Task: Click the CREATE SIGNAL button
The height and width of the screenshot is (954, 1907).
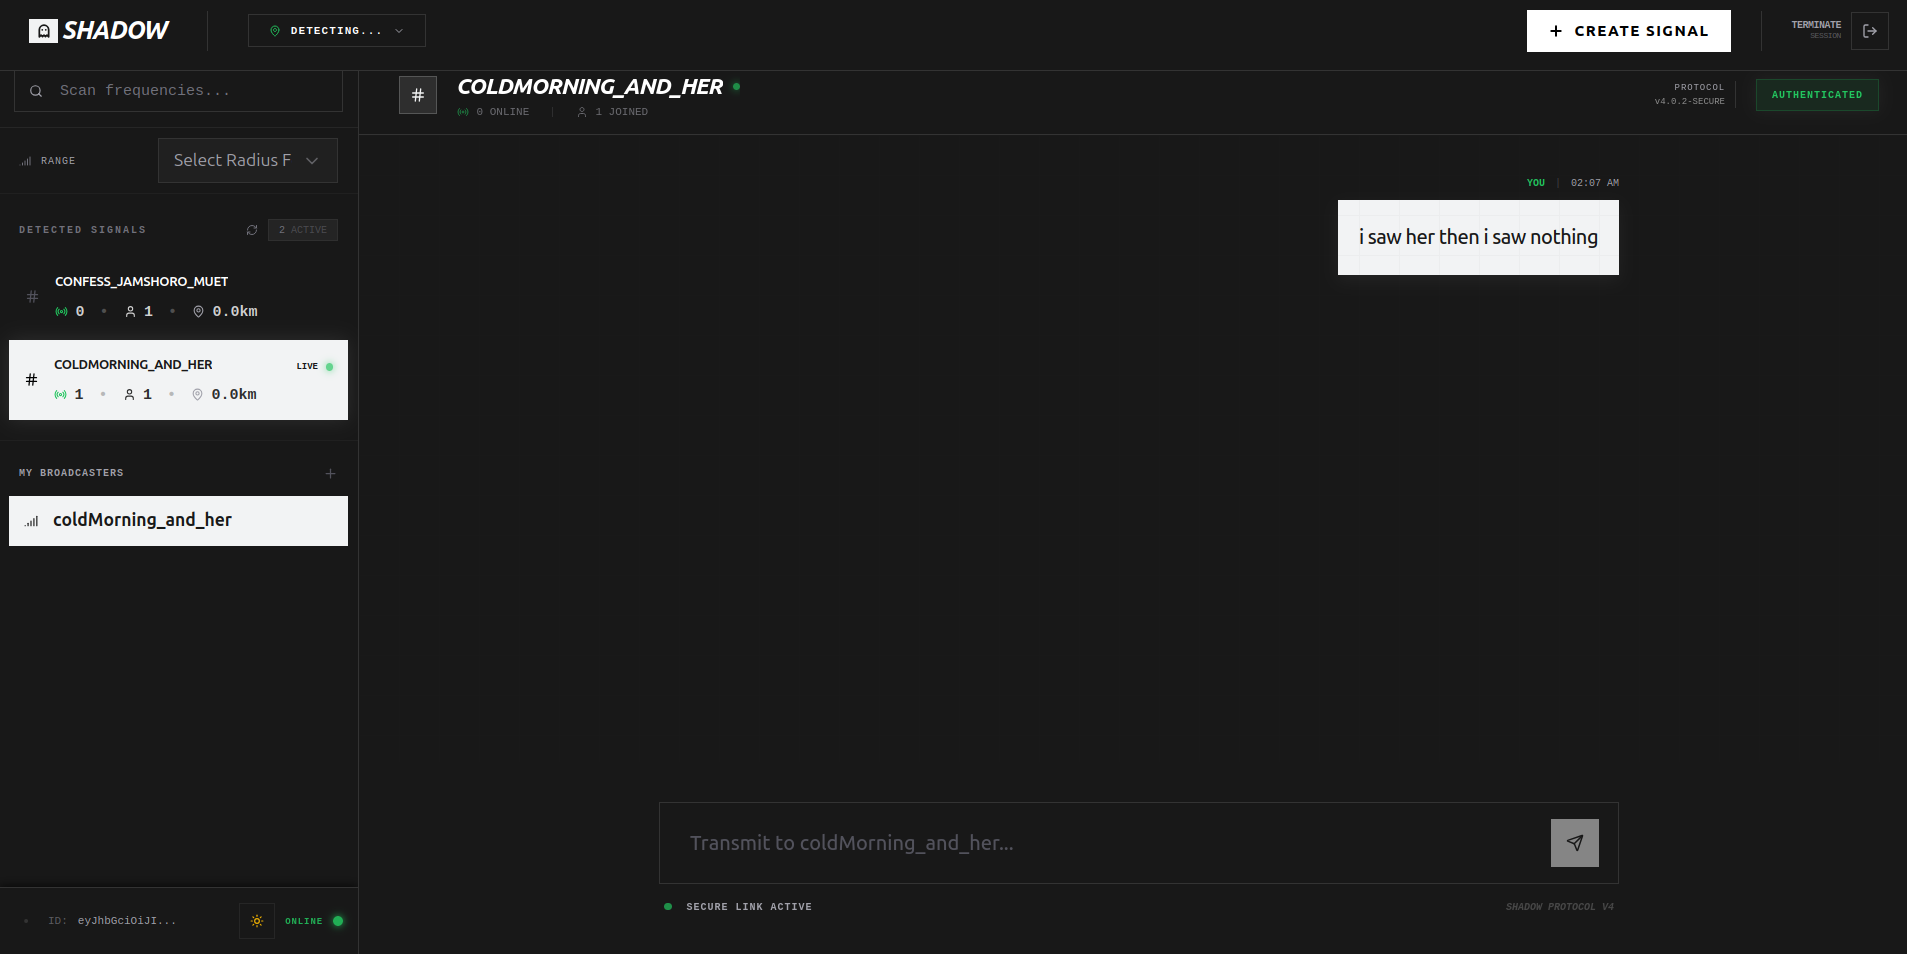Action: [1627, 31]
